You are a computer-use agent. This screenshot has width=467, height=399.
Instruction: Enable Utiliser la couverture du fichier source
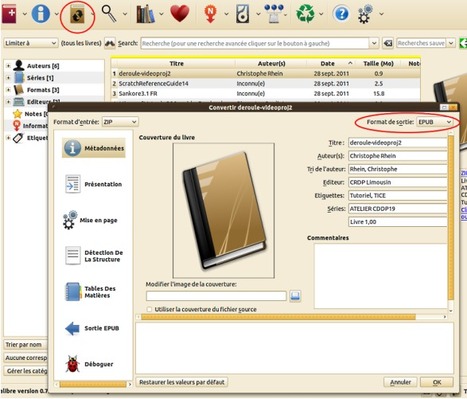pyautogui.click(x=149, y=309)
